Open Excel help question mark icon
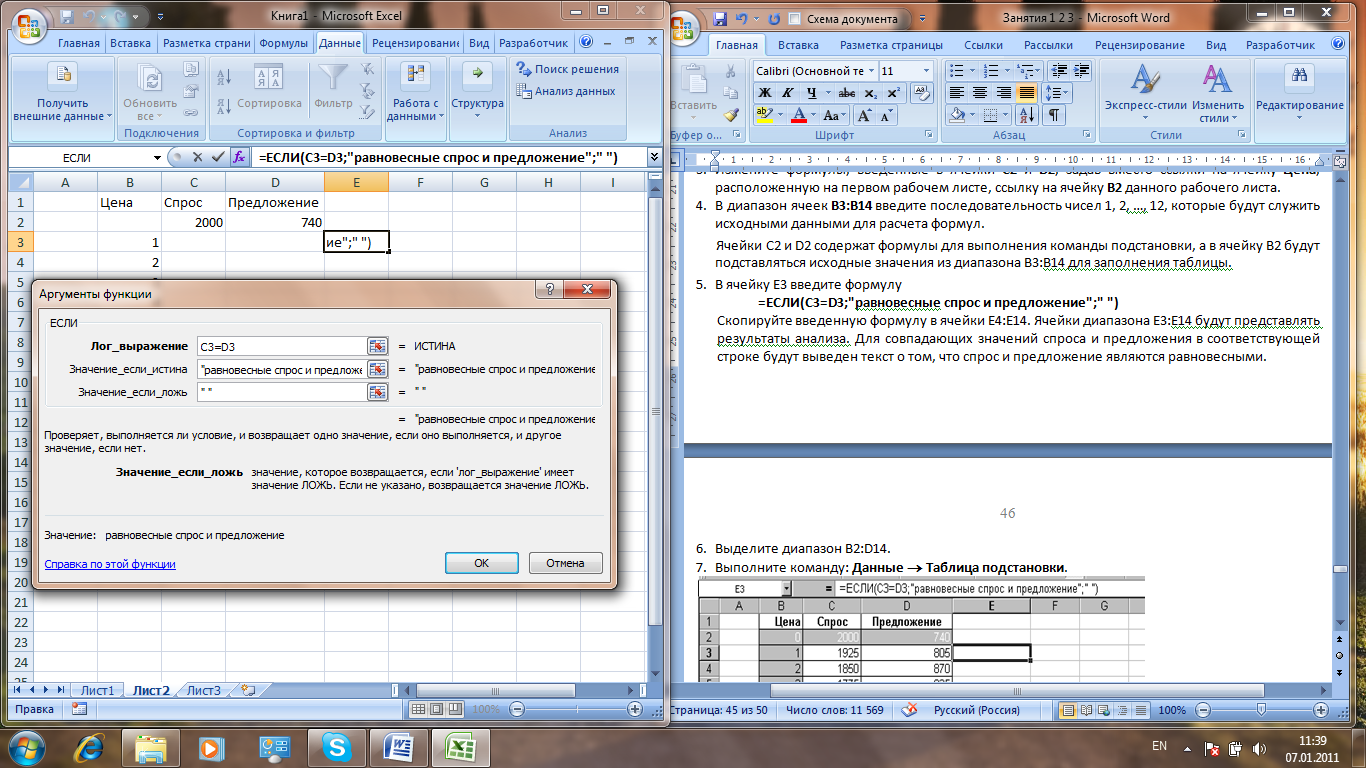Screen dimensions: 1366x768 584,43
